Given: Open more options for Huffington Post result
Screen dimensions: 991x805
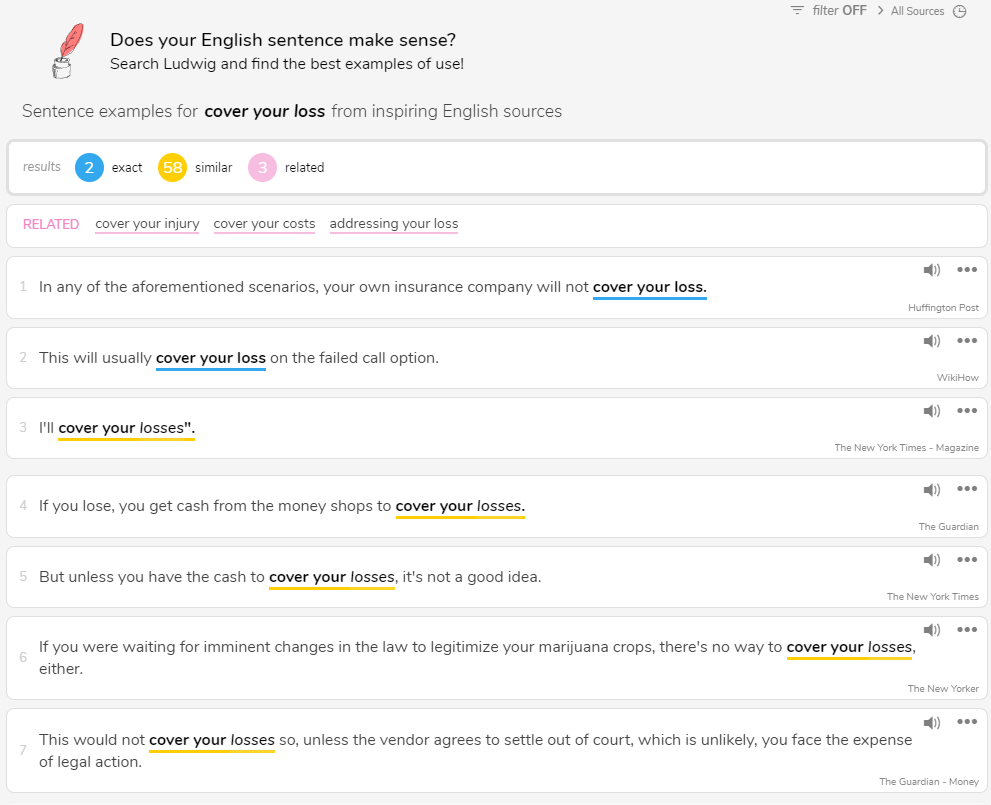Looking at the screenshot, I should point(966,270).
